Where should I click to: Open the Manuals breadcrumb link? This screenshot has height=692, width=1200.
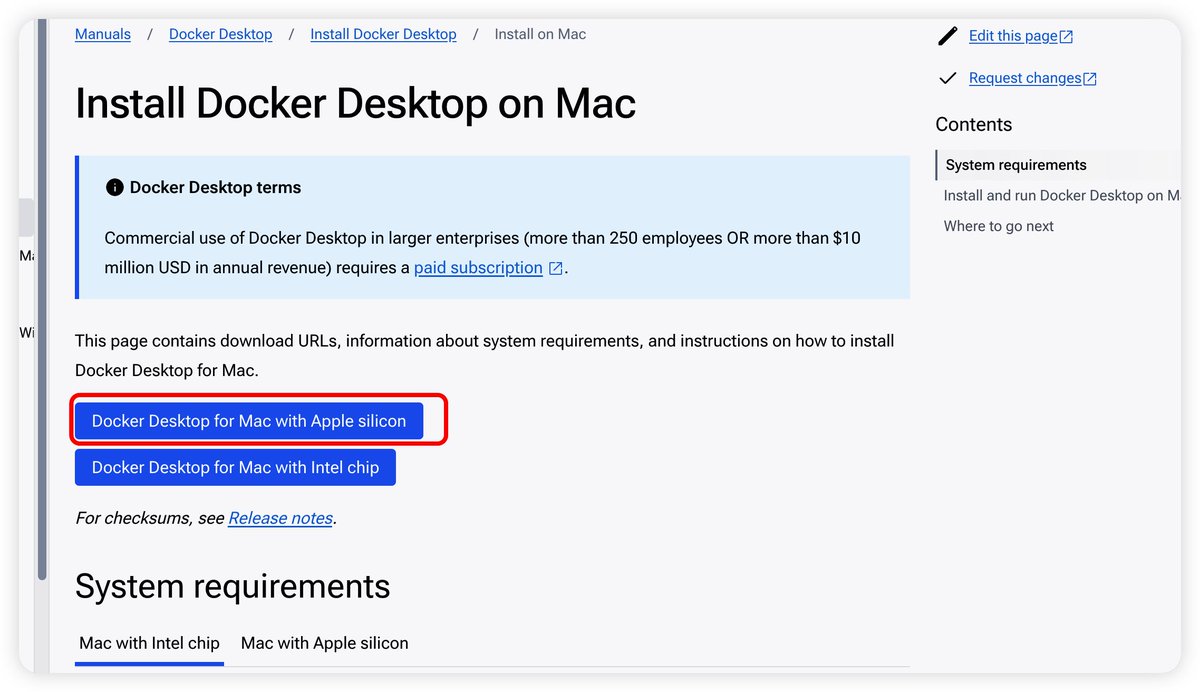click(x=103, y=34)
